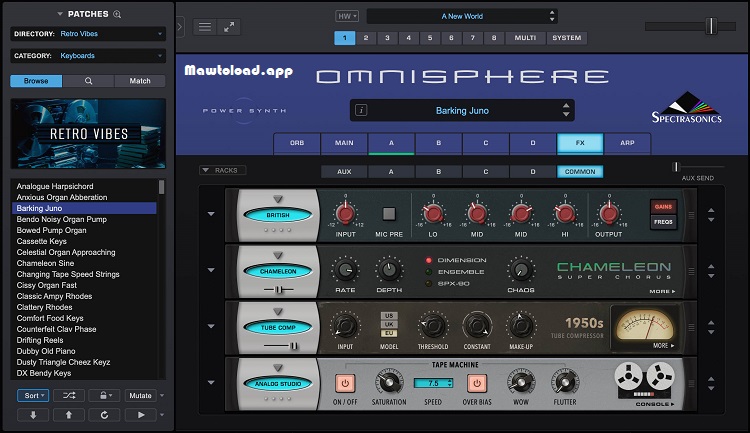
Task: Open the hamburger utility menu icon
Action: pyautogui.click(x=205, y=27)
